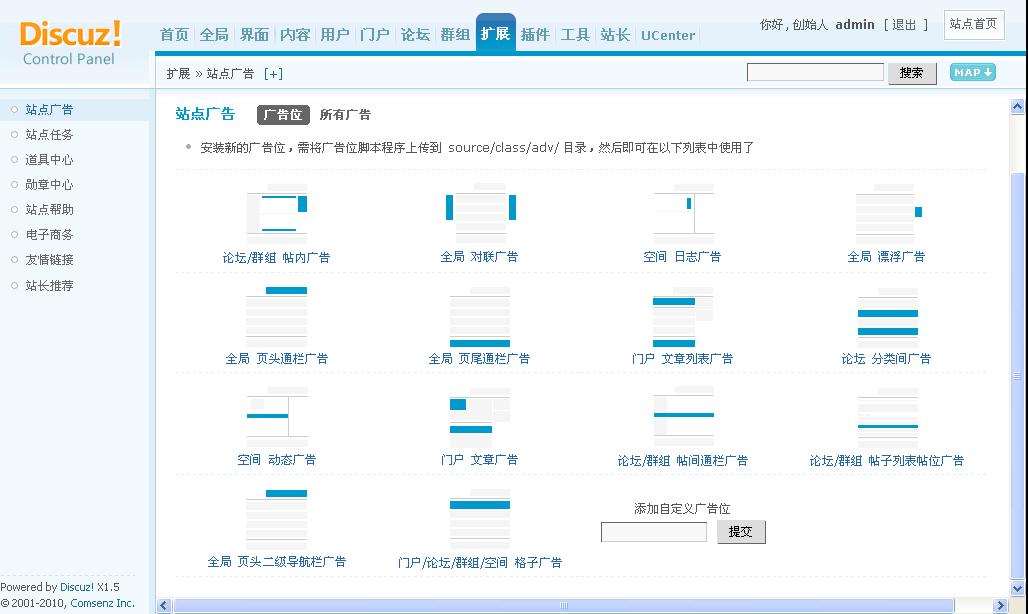Viewport: 1028px width, 614px height.
Task: Click the horizontal scrollbar left arrow
Action: [164, 605]
